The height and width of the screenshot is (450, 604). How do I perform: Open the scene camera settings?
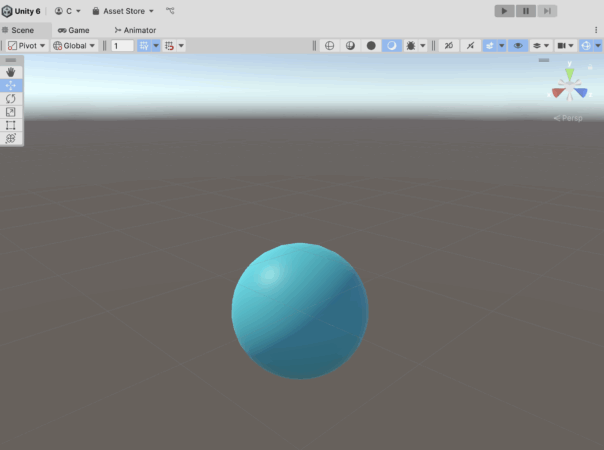pos(565,45)
